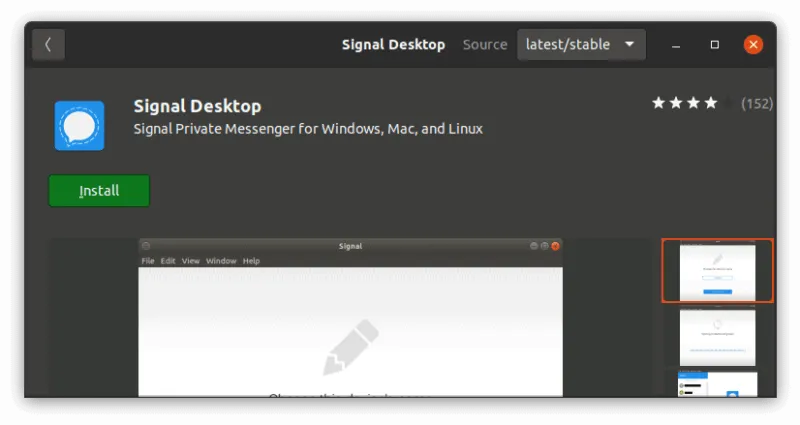
Task: Maximize the software window
Action: (x=715, y=45)
